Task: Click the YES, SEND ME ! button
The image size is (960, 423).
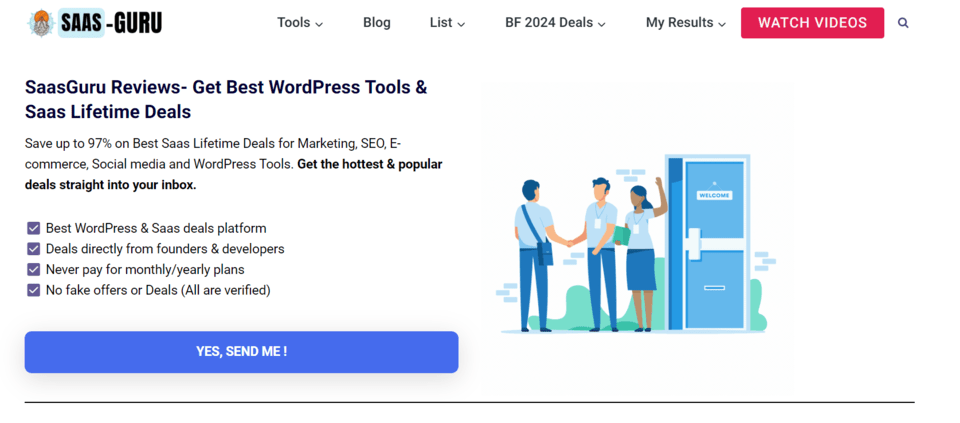Action: pyautogui.click(x=241, y=352)
